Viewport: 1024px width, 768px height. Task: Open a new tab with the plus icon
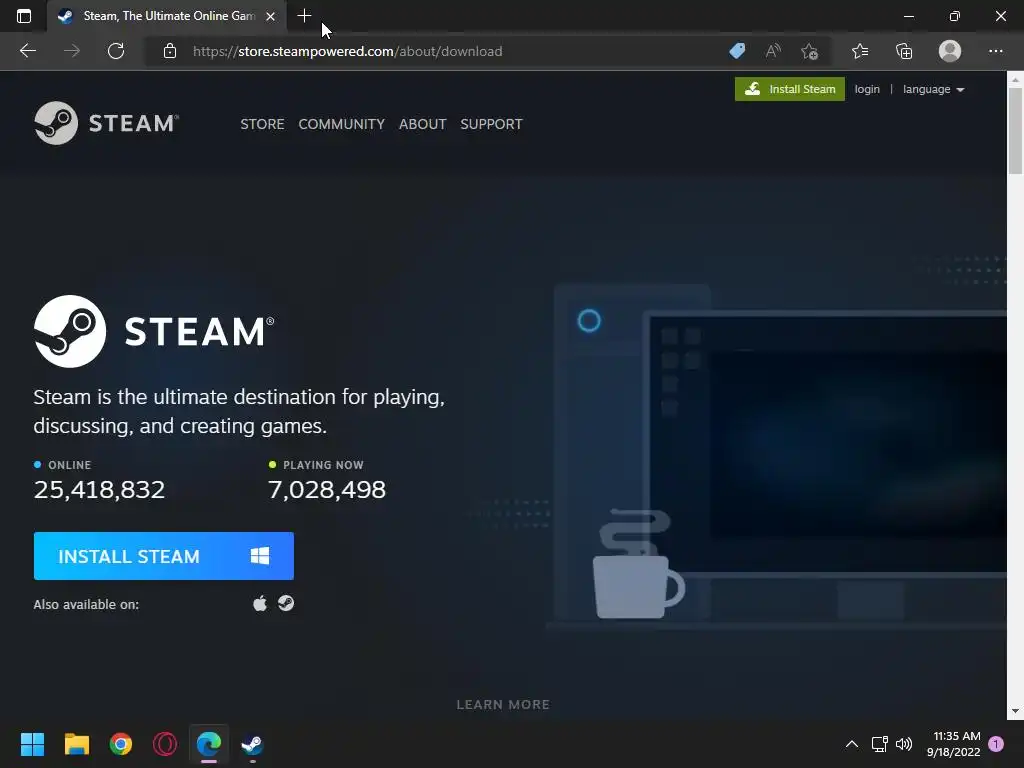(304, 16)
